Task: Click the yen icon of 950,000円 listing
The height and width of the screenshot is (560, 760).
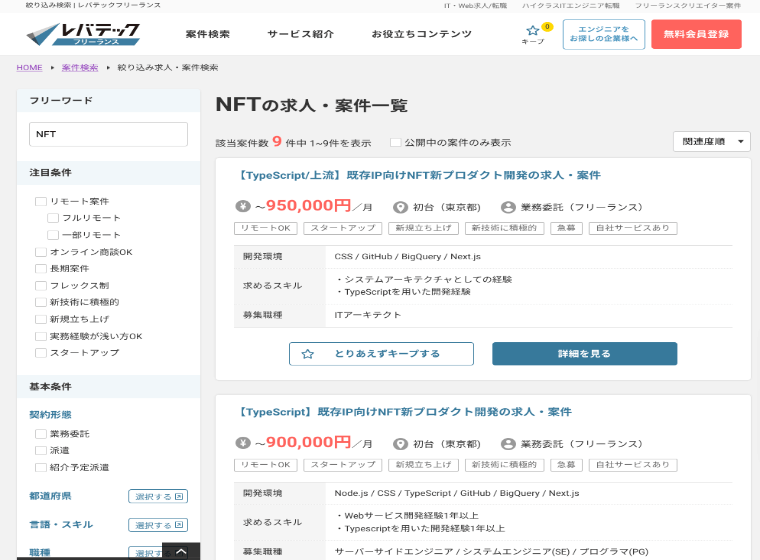Action: (x=243, y=207)
